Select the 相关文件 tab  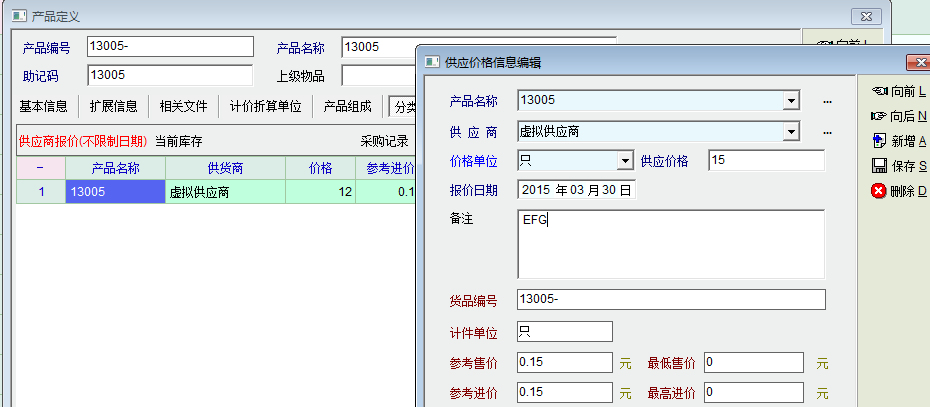pyautogui.click(x=183, y=106)
